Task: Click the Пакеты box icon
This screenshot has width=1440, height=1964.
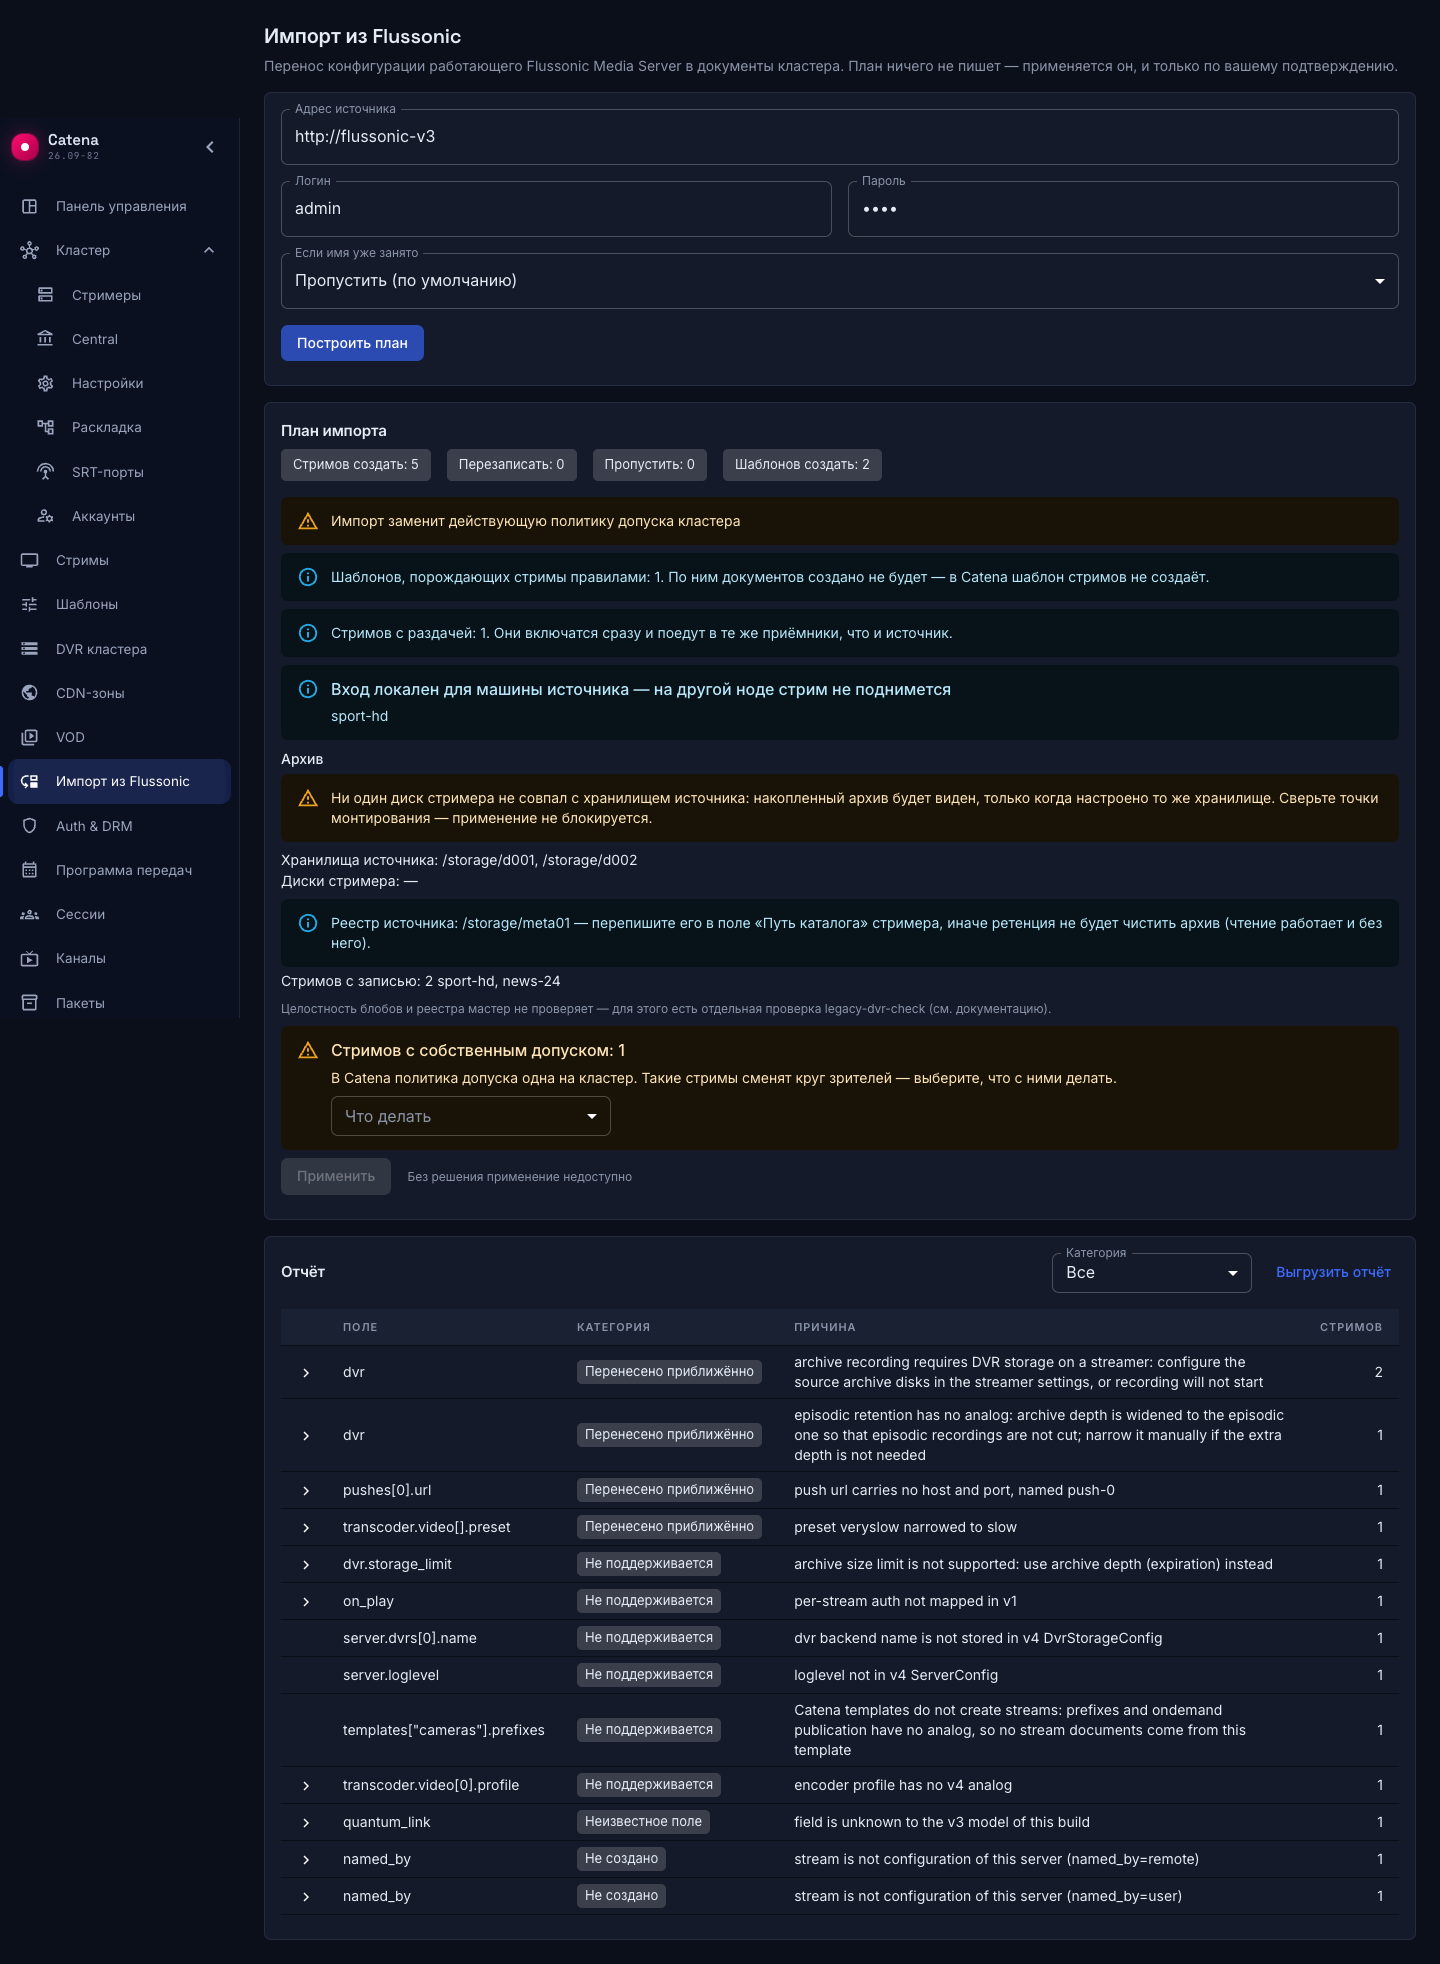Action: point(30,1003)
